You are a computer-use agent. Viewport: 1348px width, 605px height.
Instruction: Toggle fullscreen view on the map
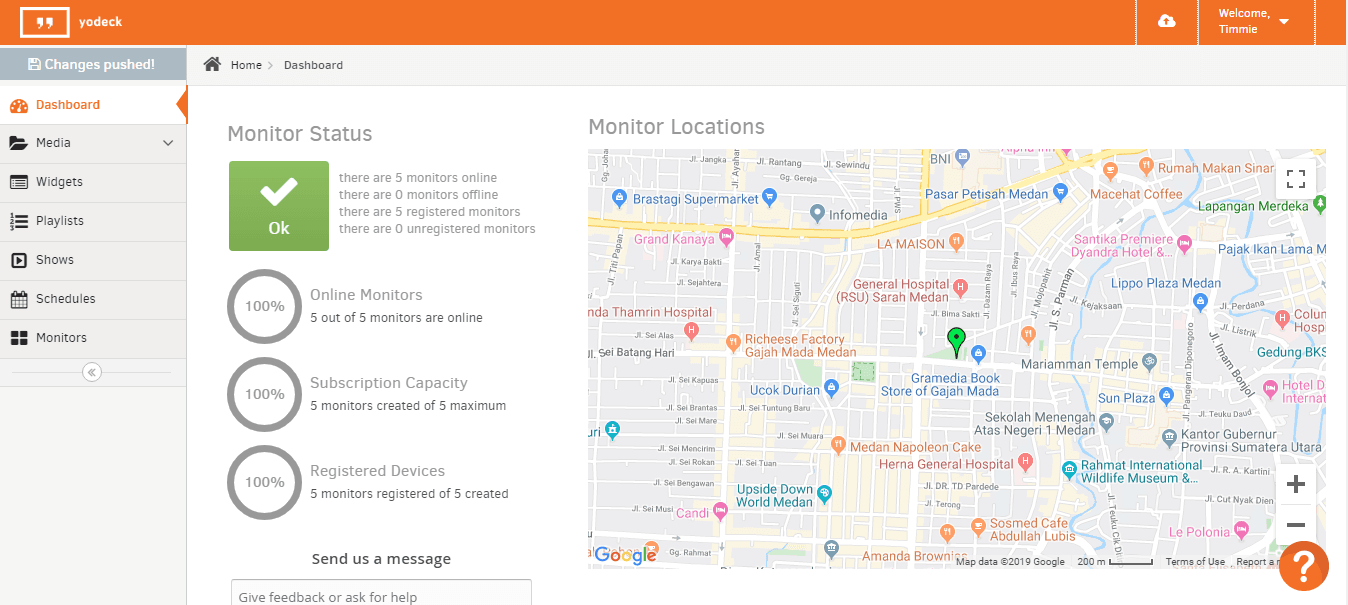(x=1296, y=179)
